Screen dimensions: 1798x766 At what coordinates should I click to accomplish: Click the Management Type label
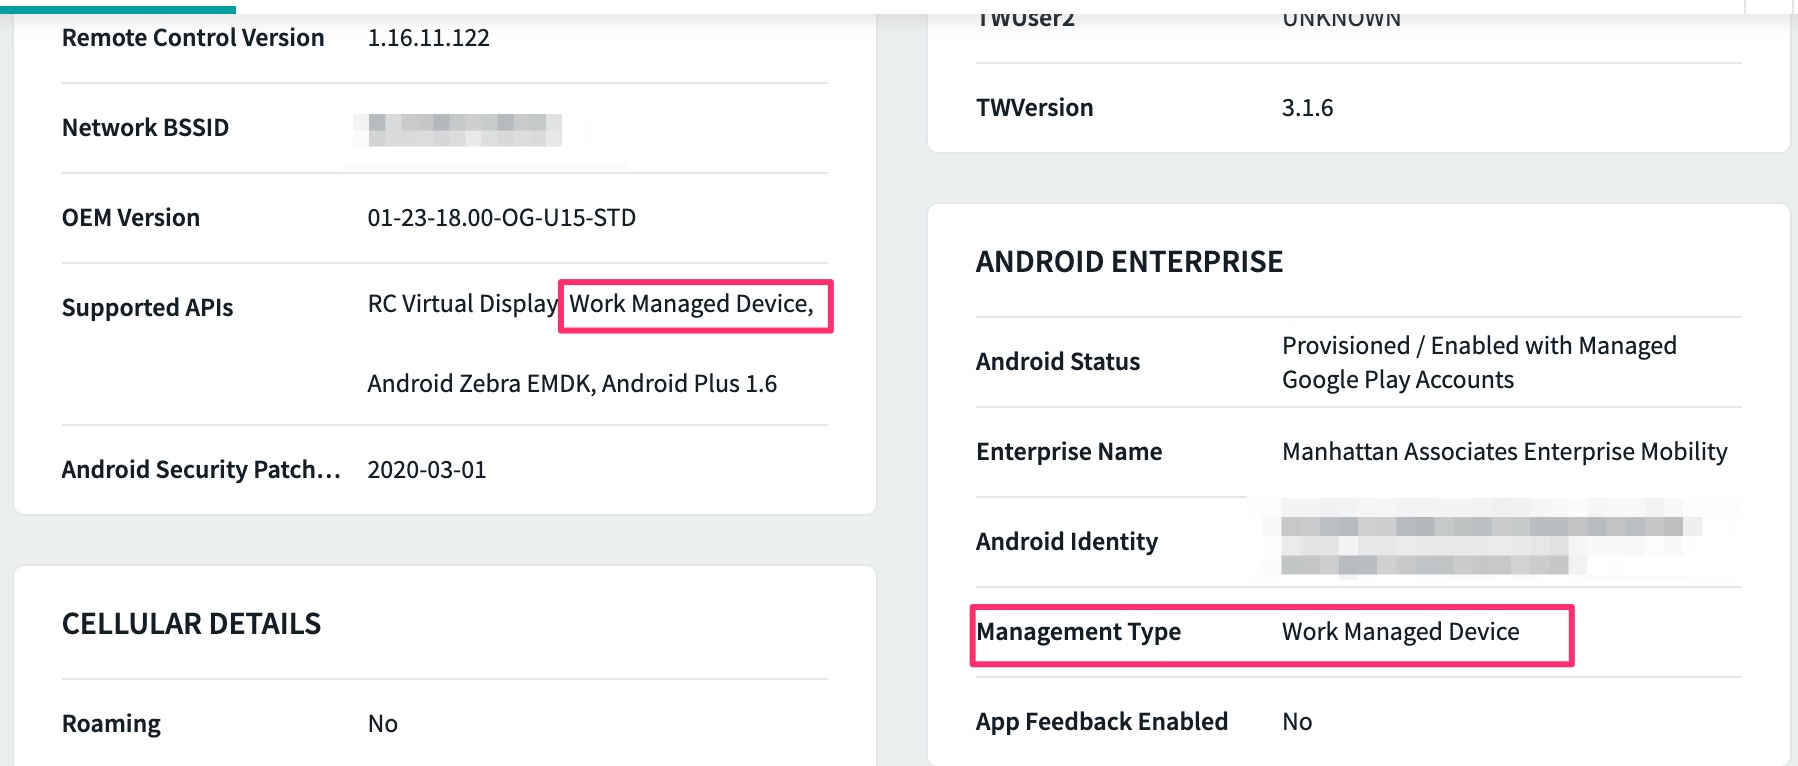[x=1078, y=632]
